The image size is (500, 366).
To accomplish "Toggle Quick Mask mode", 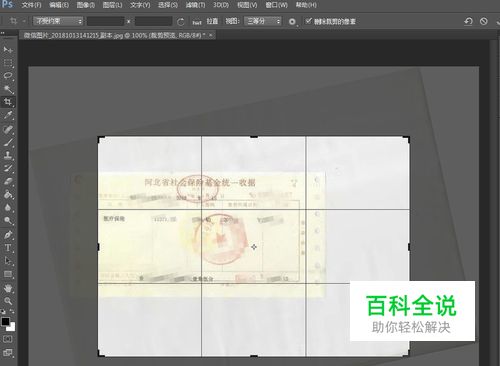I will click(x=8, y=339).
